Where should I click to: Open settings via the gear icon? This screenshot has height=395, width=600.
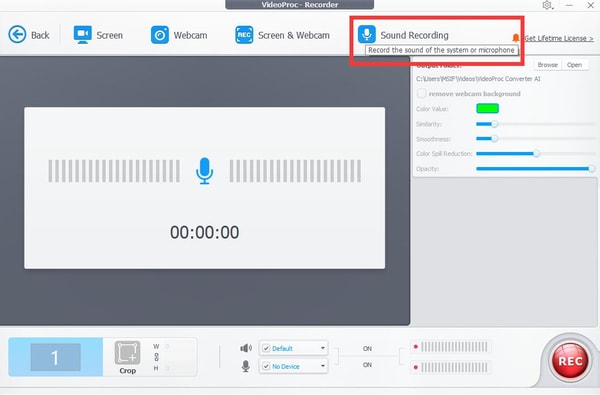click(547, 5)
